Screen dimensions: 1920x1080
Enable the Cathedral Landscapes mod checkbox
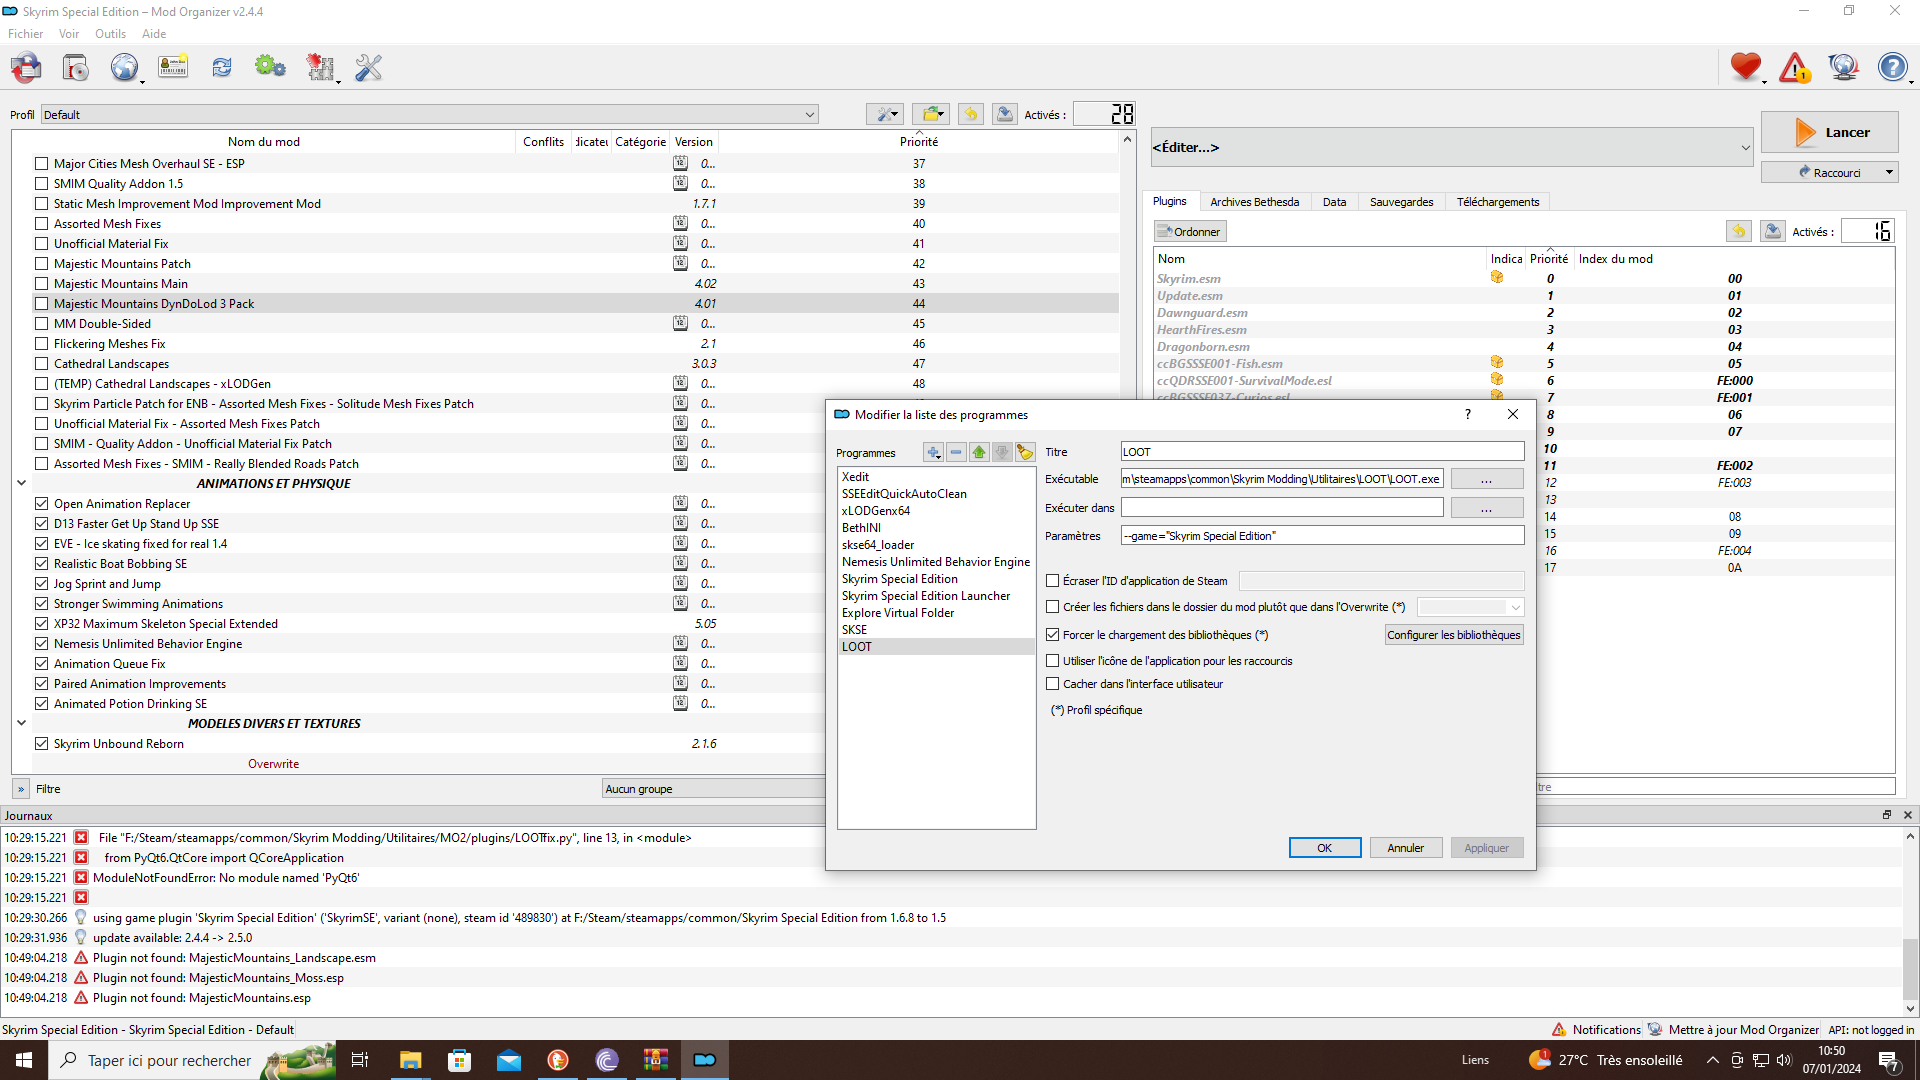tap(41, 364)
